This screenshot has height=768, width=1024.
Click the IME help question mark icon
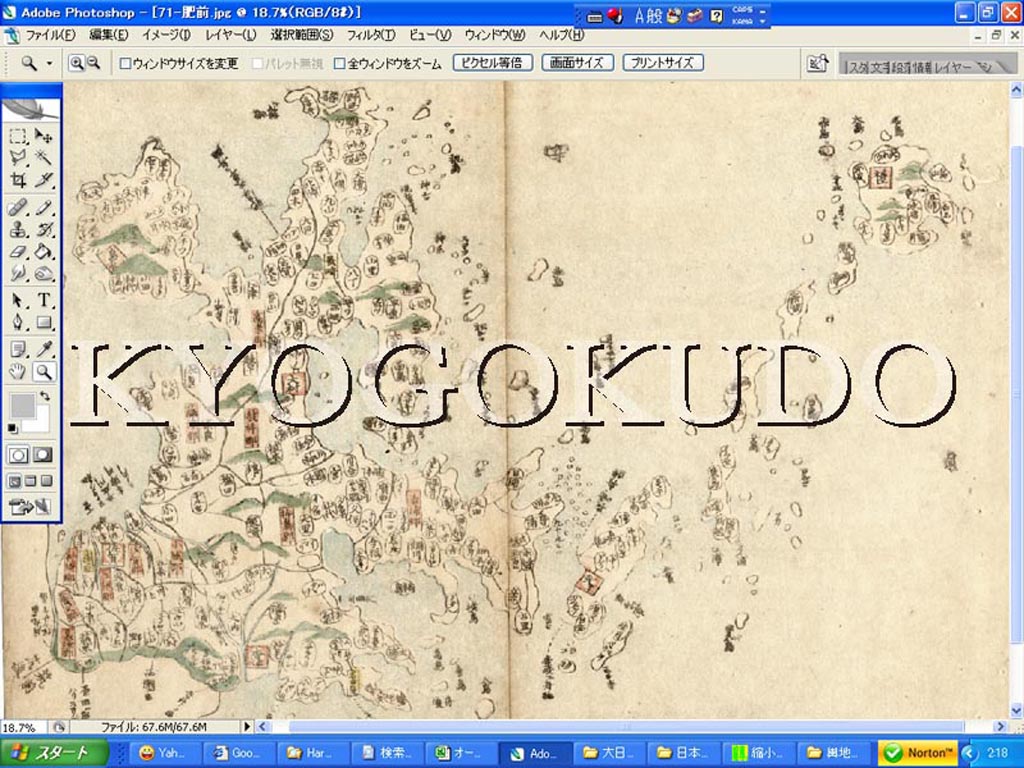[716, 16]
